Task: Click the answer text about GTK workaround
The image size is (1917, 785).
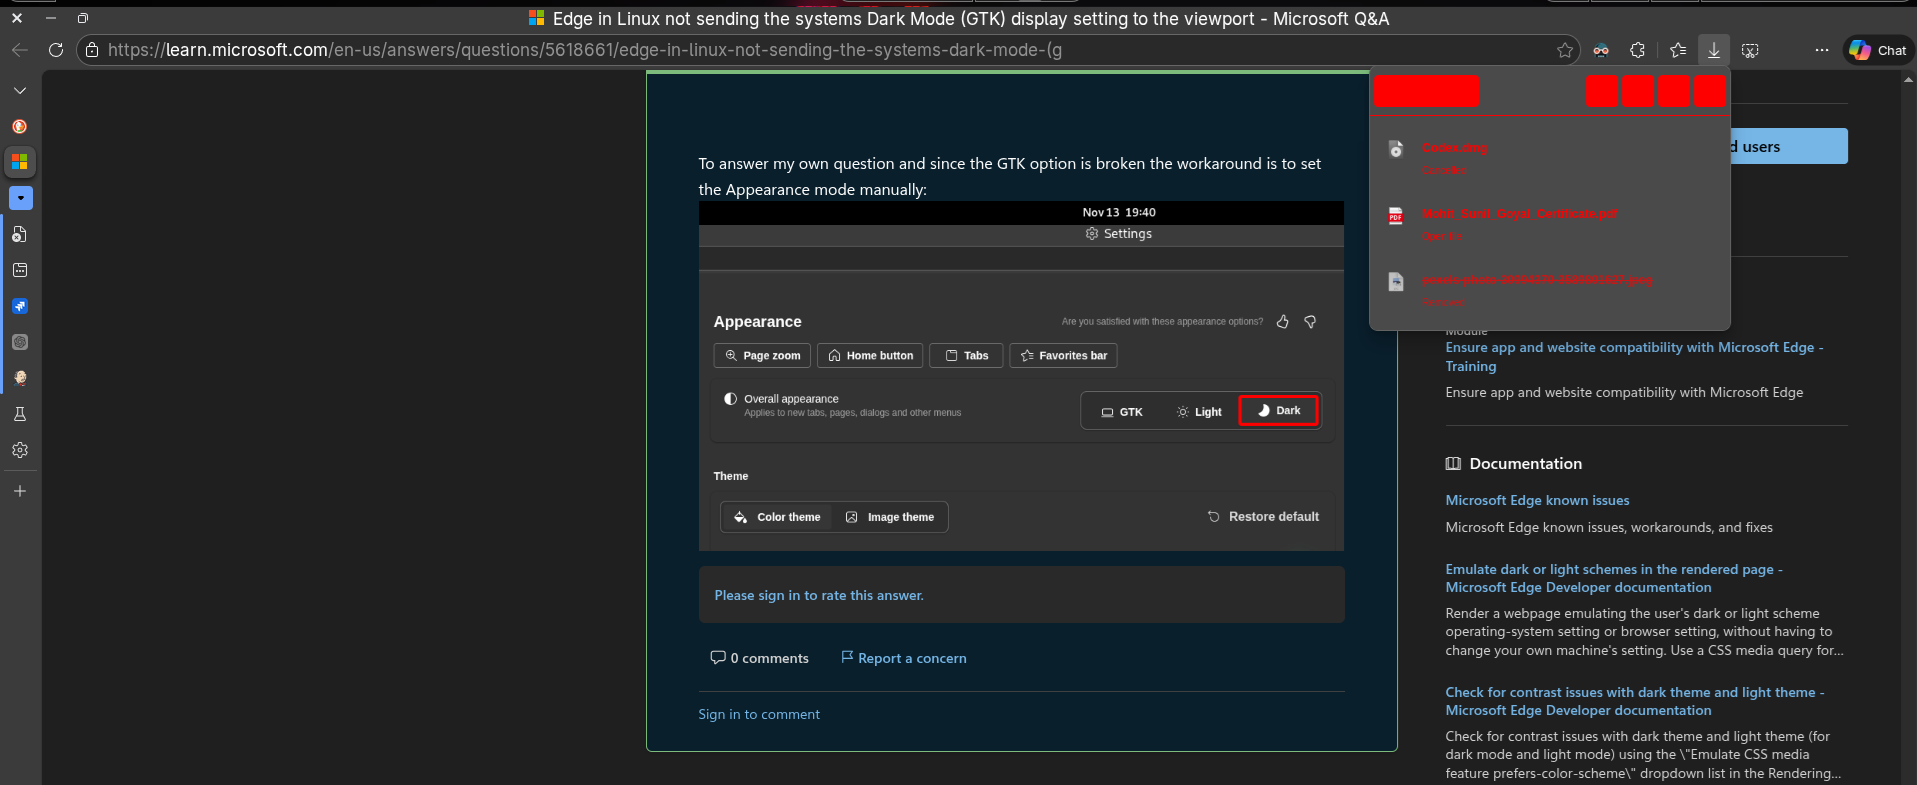Action: tap(1010, 176)
